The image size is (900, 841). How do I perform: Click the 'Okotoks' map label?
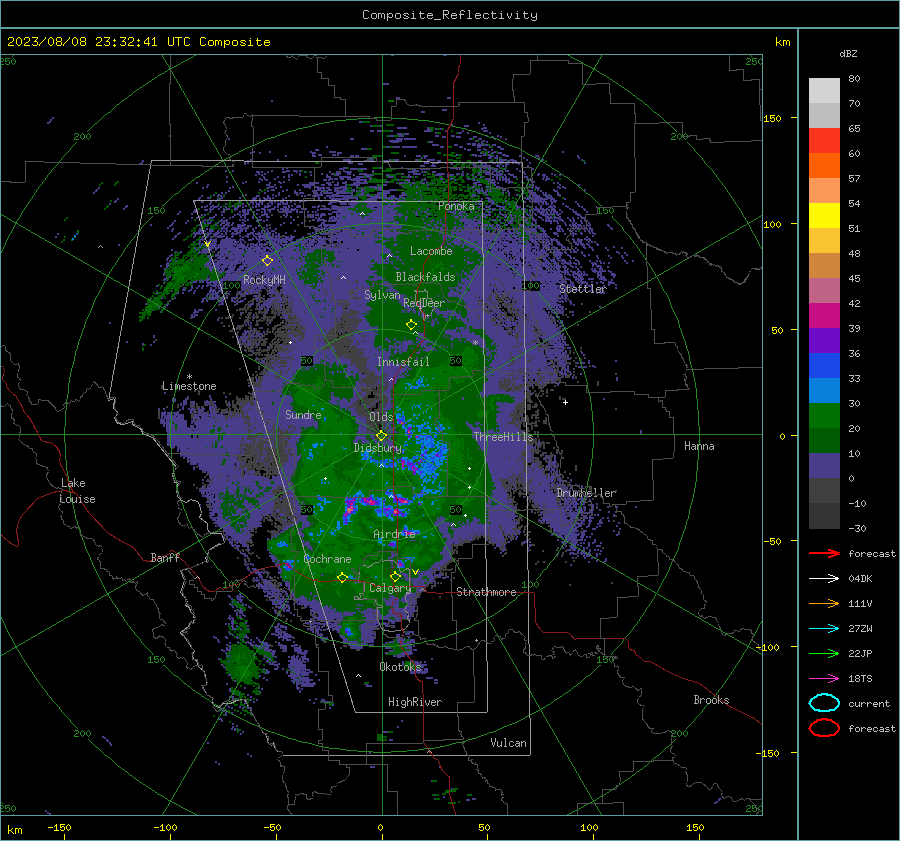(400, 666)
